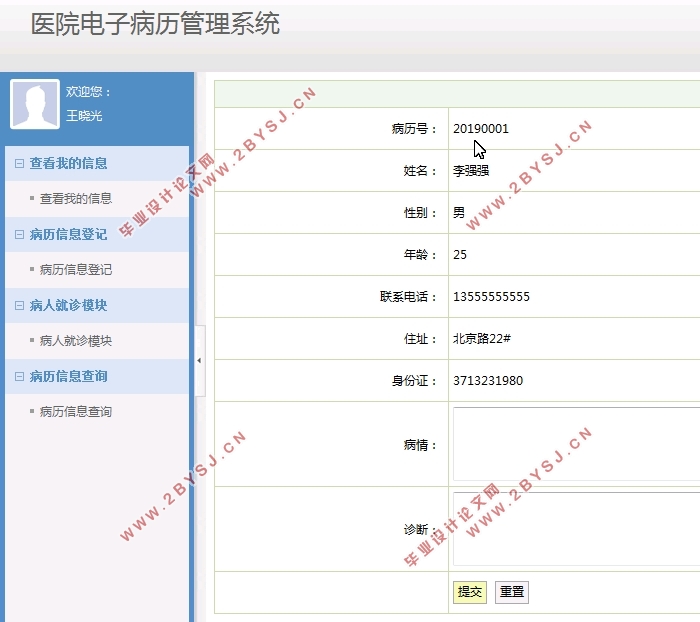Click inside the 诊断 text area

point(576,529)
